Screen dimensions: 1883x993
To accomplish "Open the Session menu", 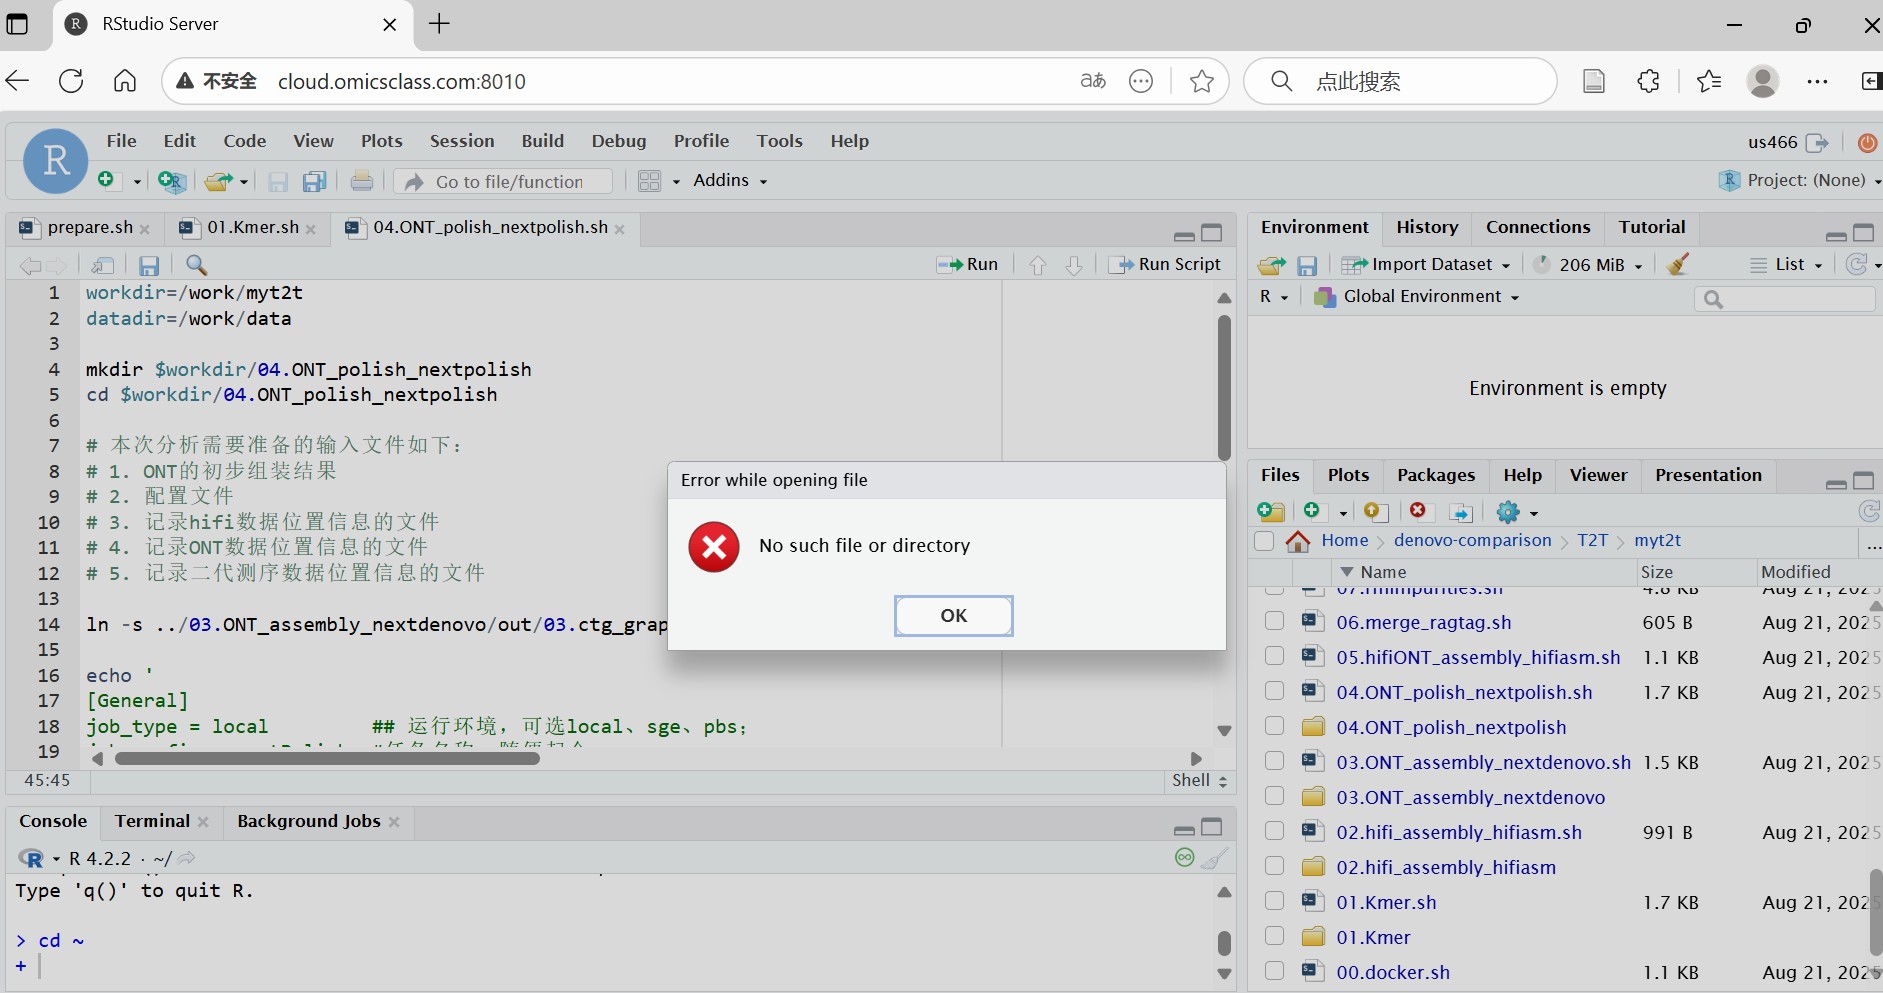I will [x=461, y=141].
